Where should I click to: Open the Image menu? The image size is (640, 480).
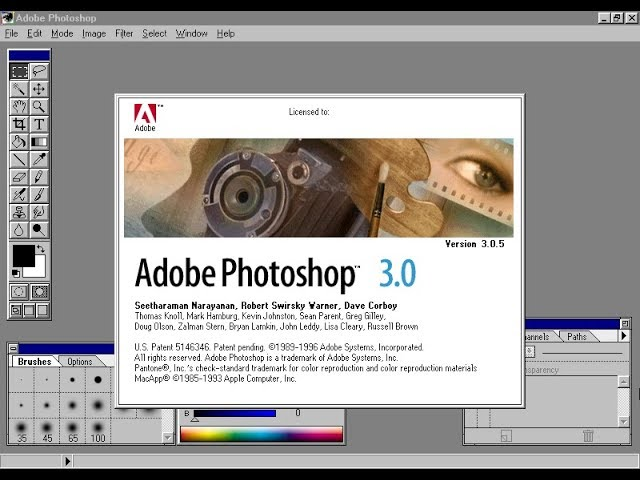(94, 33)
